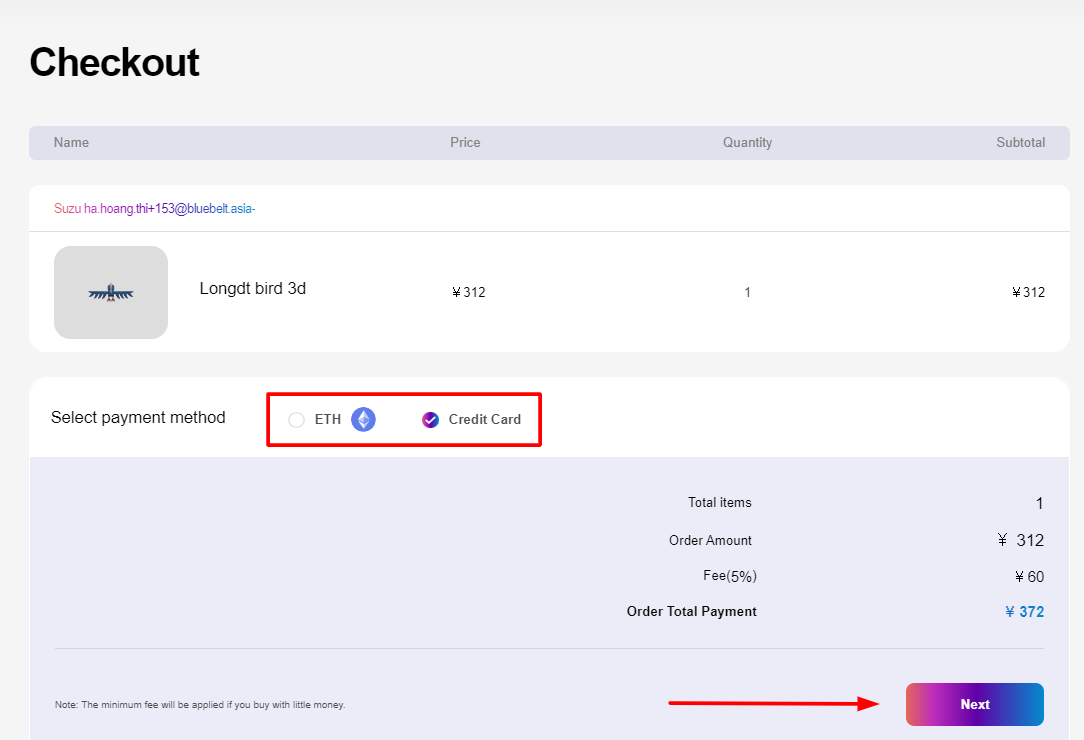Image resolution: width=1084 pixels, height=740 pixels.
Task: Click the Longdt bird 3d product thumbnail
Action: 111,292
